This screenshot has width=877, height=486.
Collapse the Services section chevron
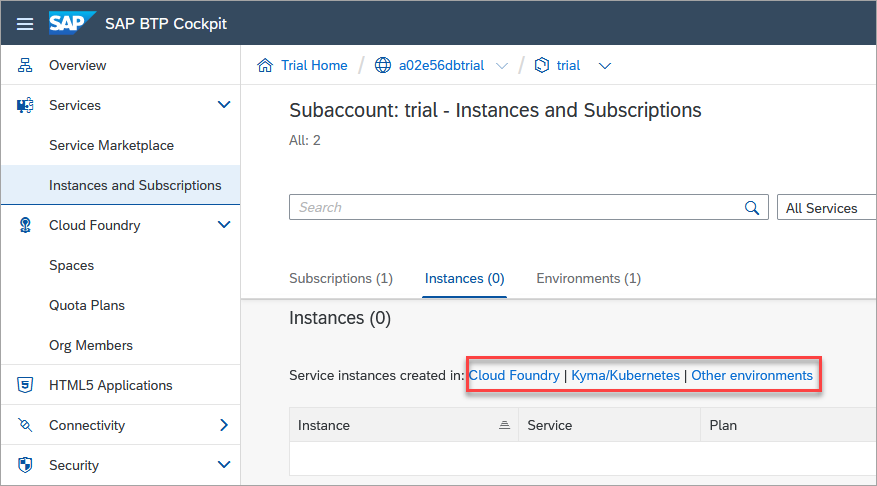tap(224, 105)
